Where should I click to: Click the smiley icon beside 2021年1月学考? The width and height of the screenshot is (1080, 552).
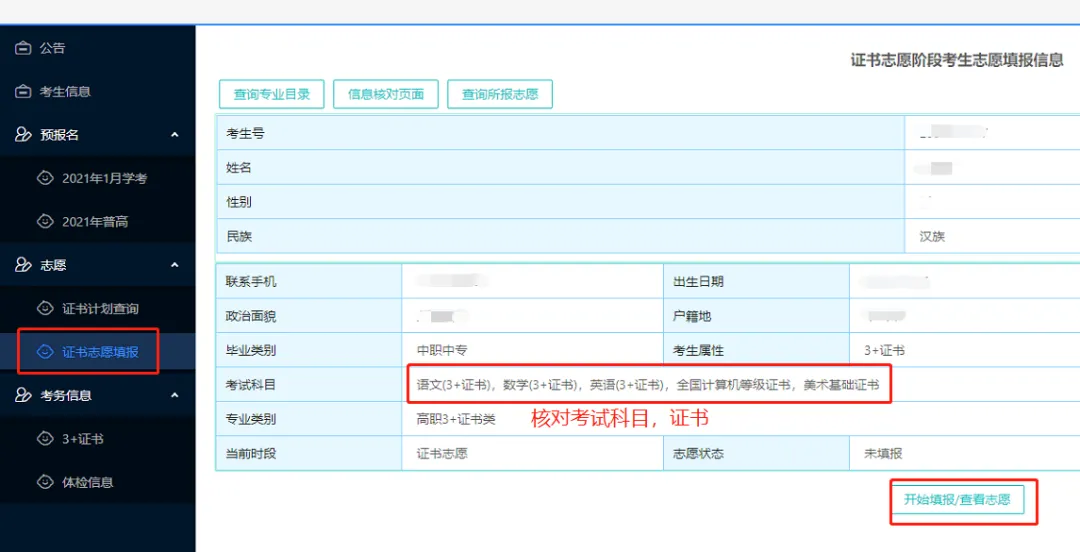point(45,178)
